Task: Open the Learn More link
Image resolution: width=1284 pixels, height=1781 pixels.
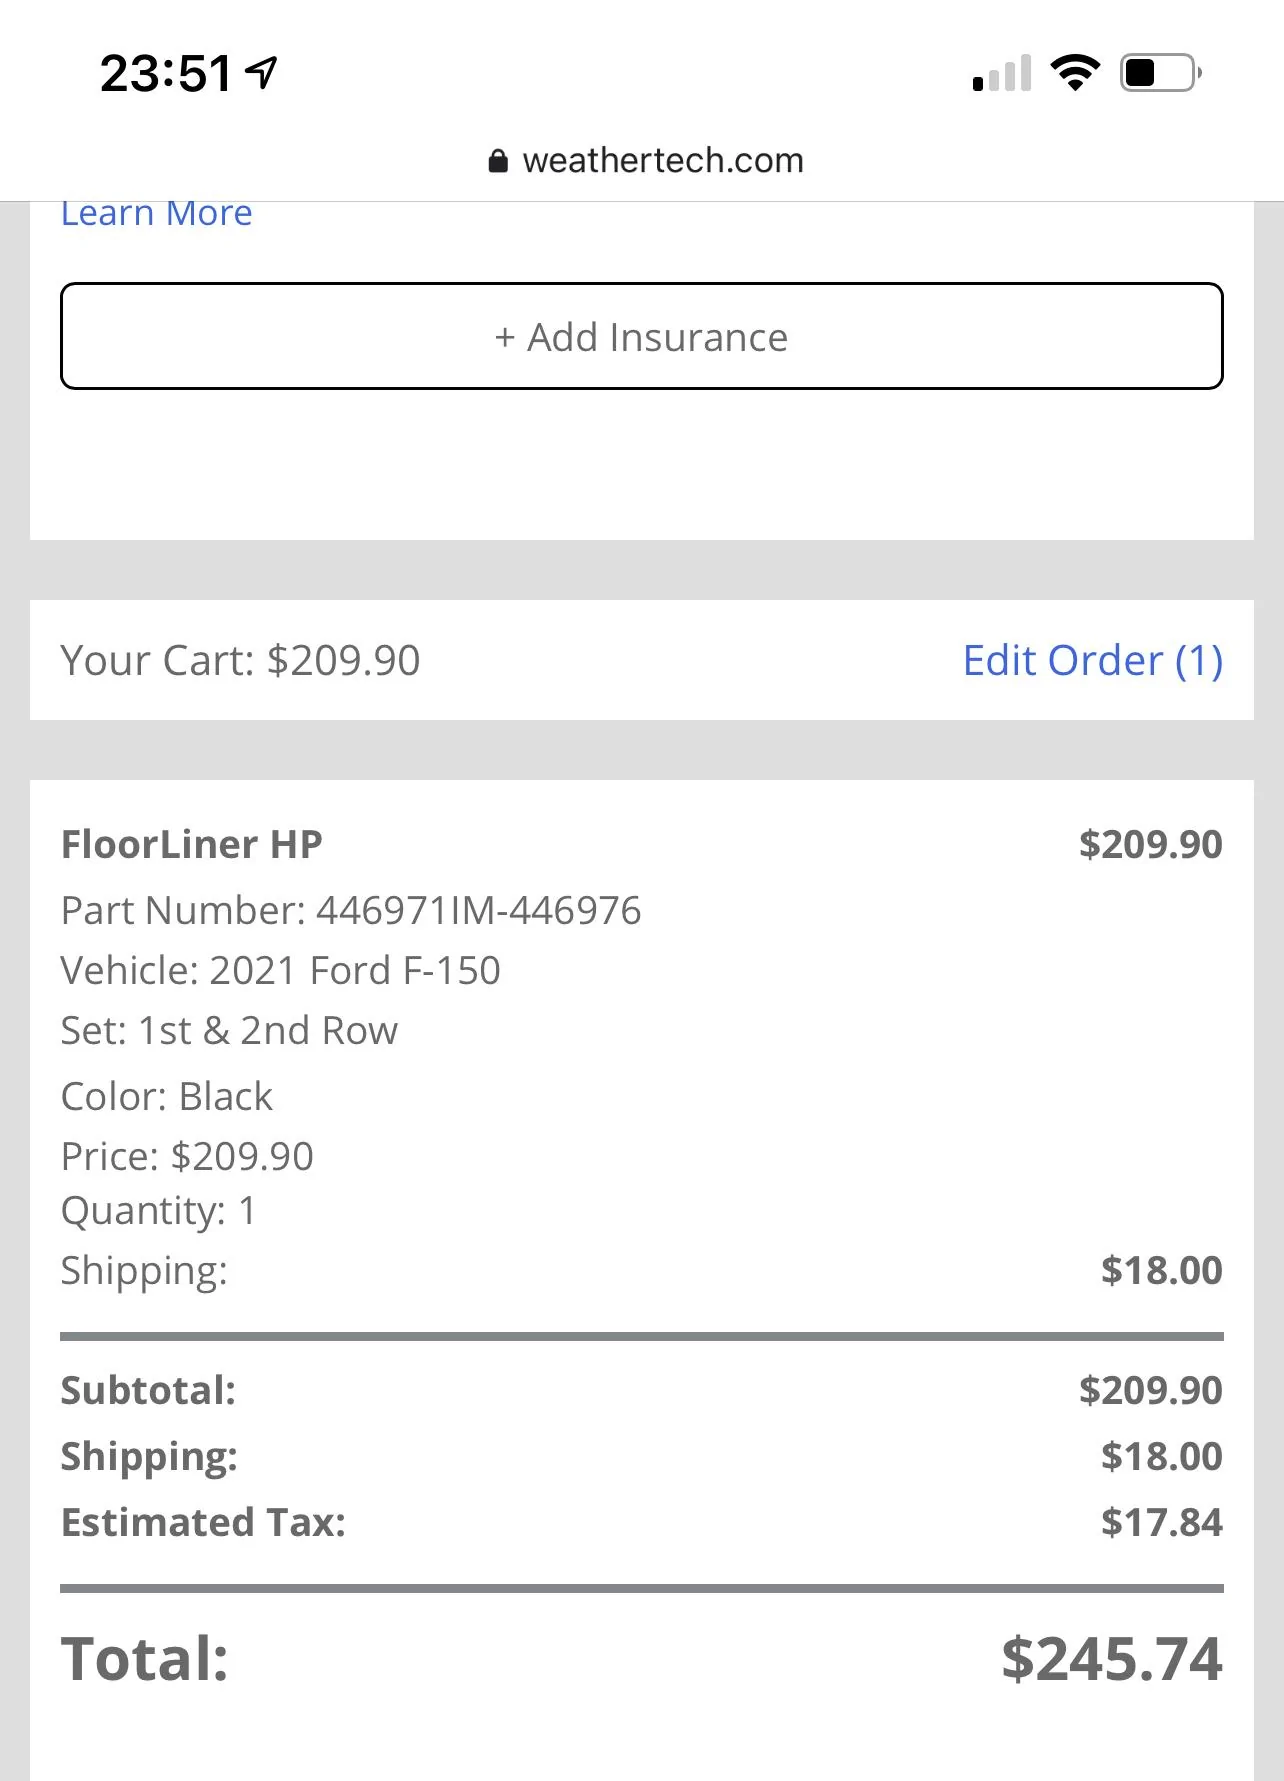Action: pyautogui.click(x=156, y=214)
